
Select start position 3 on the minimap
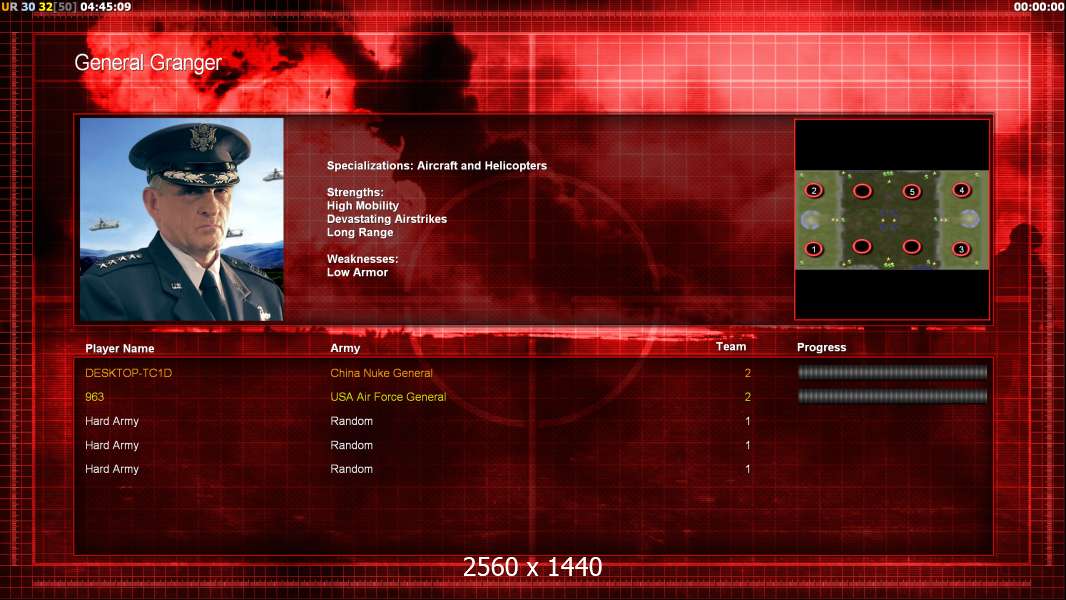(x=961, y=249)
